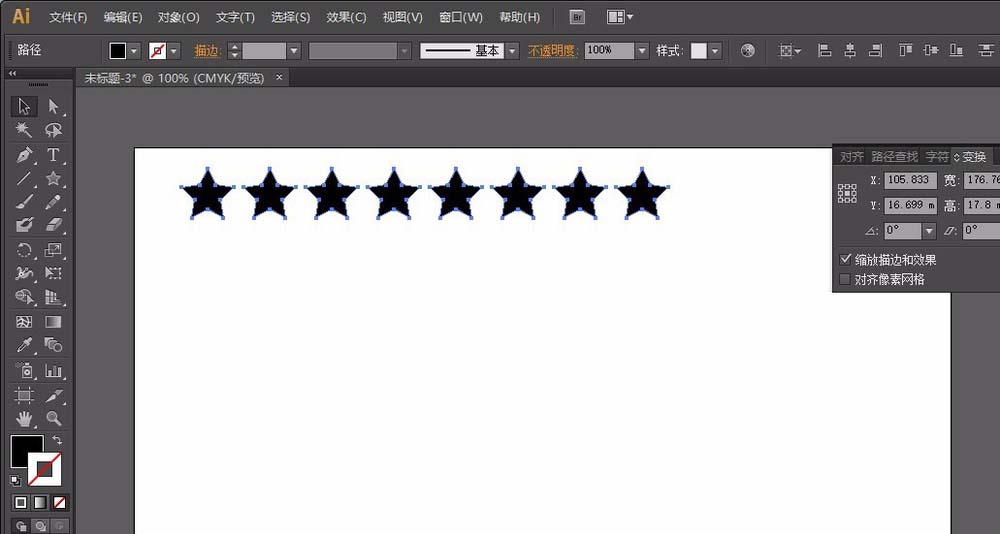Select the Type tool

pyautogui.click(x=54, y=154)
